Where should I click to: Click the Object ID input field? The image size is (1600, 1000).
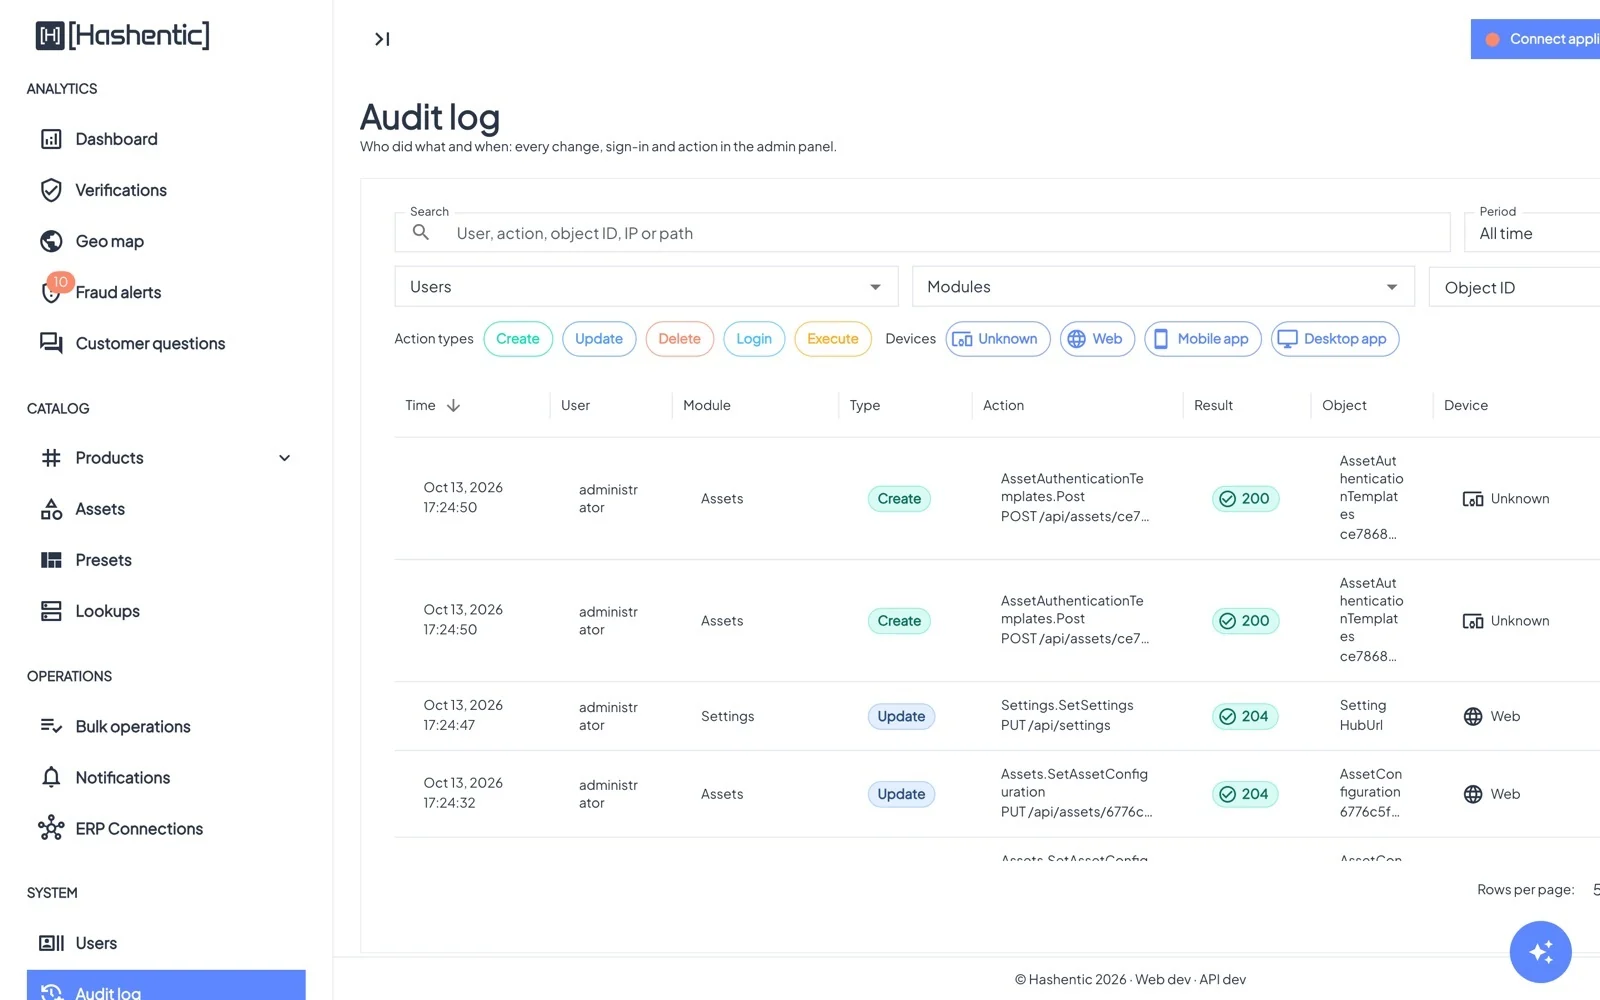pos(1515,288)
